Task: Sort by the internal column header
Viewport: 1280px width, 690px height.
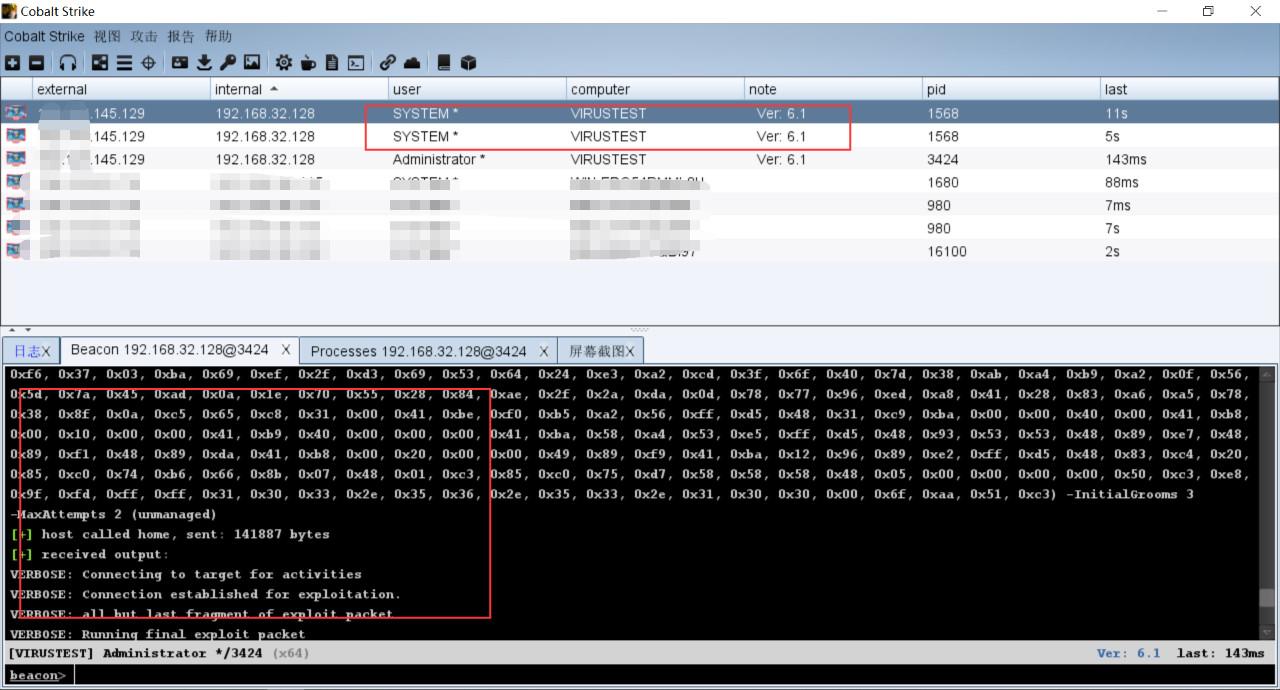Action: pyautogui.click(x=299, y=89)
